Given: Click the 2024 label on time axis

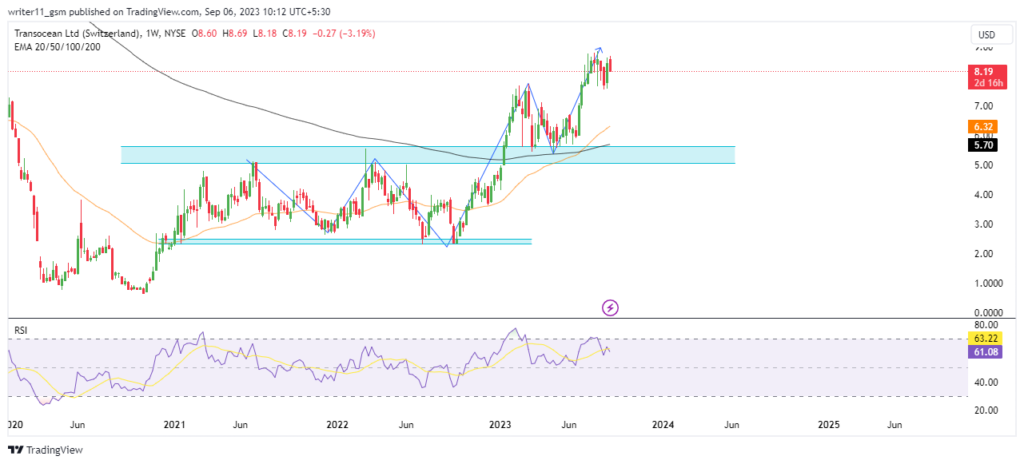Looking at the screenshot, I should click(x=664, y=424).
